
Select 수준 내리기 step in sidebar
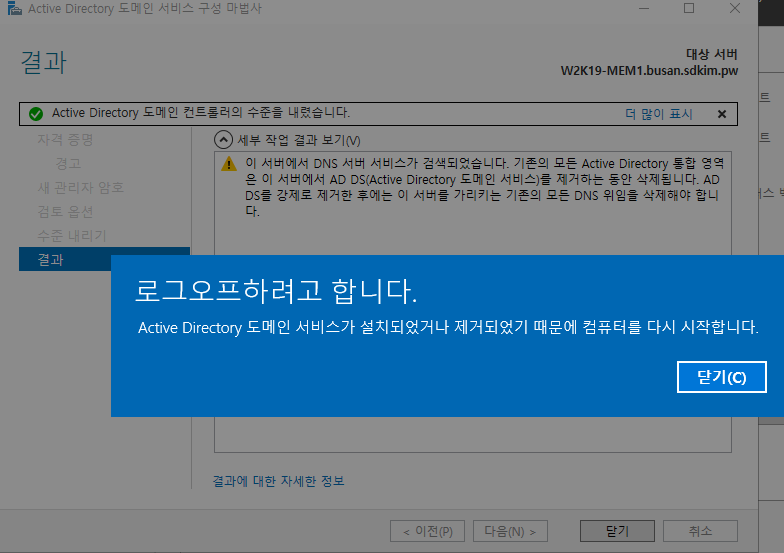[72, 236]
